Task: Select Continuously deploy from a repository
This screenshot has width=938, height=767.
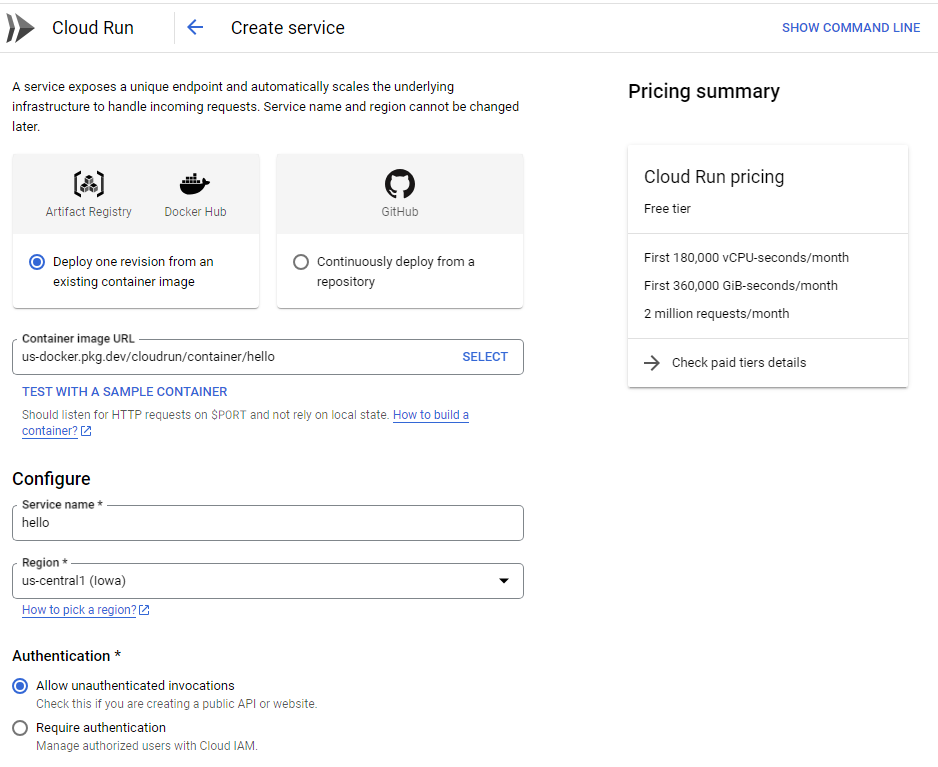Action: 301,262
